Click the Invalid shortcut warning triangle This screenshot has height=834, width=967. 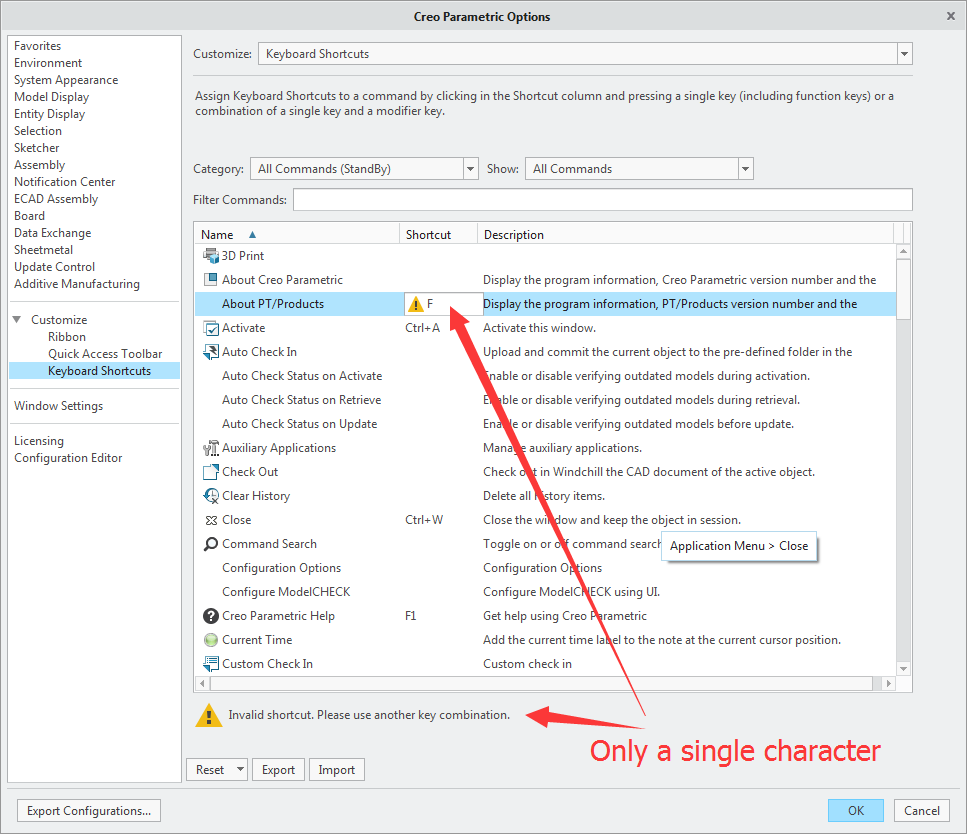point(209,715)
